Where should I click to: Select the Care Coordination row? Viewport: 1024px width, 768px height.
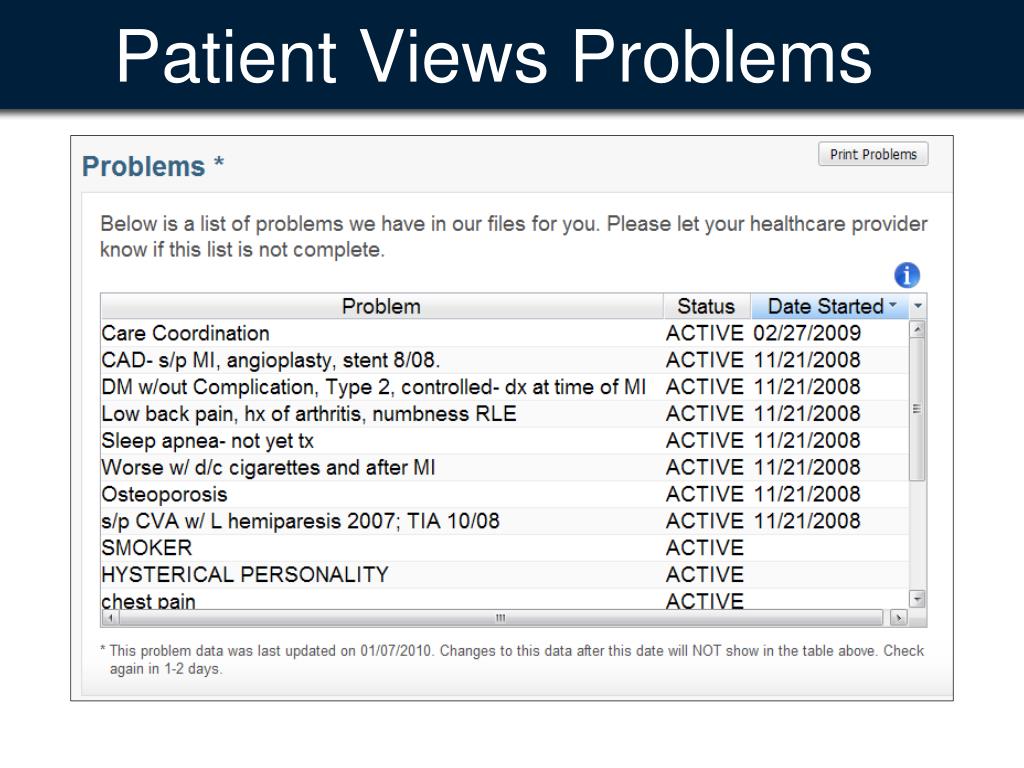504,333
